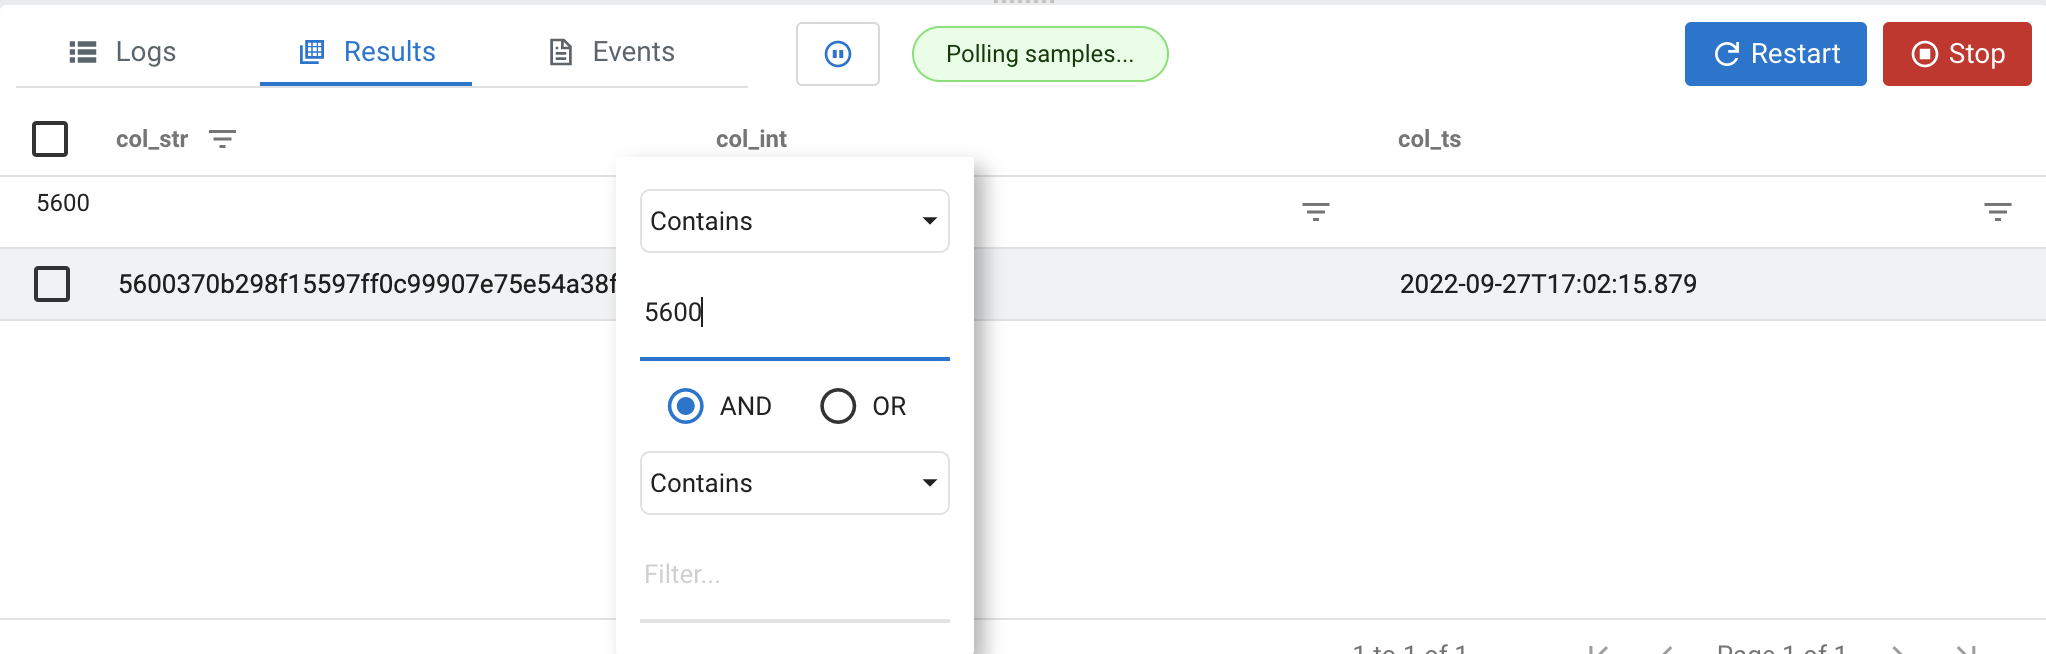Click the empty Filter... text field
Image resolution: width=2046 pixels, height=654 pixels.
(x=795, y=575)
